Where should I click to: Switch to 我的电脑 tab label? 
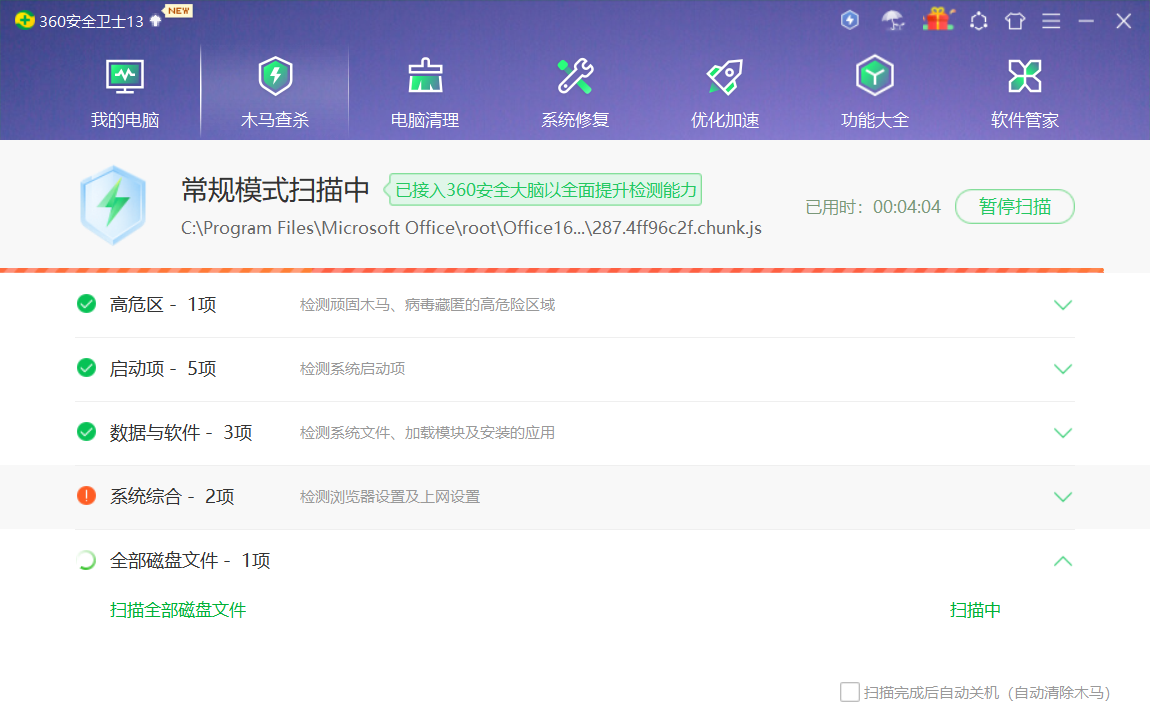pyautogui.click(x=125, y=120)
